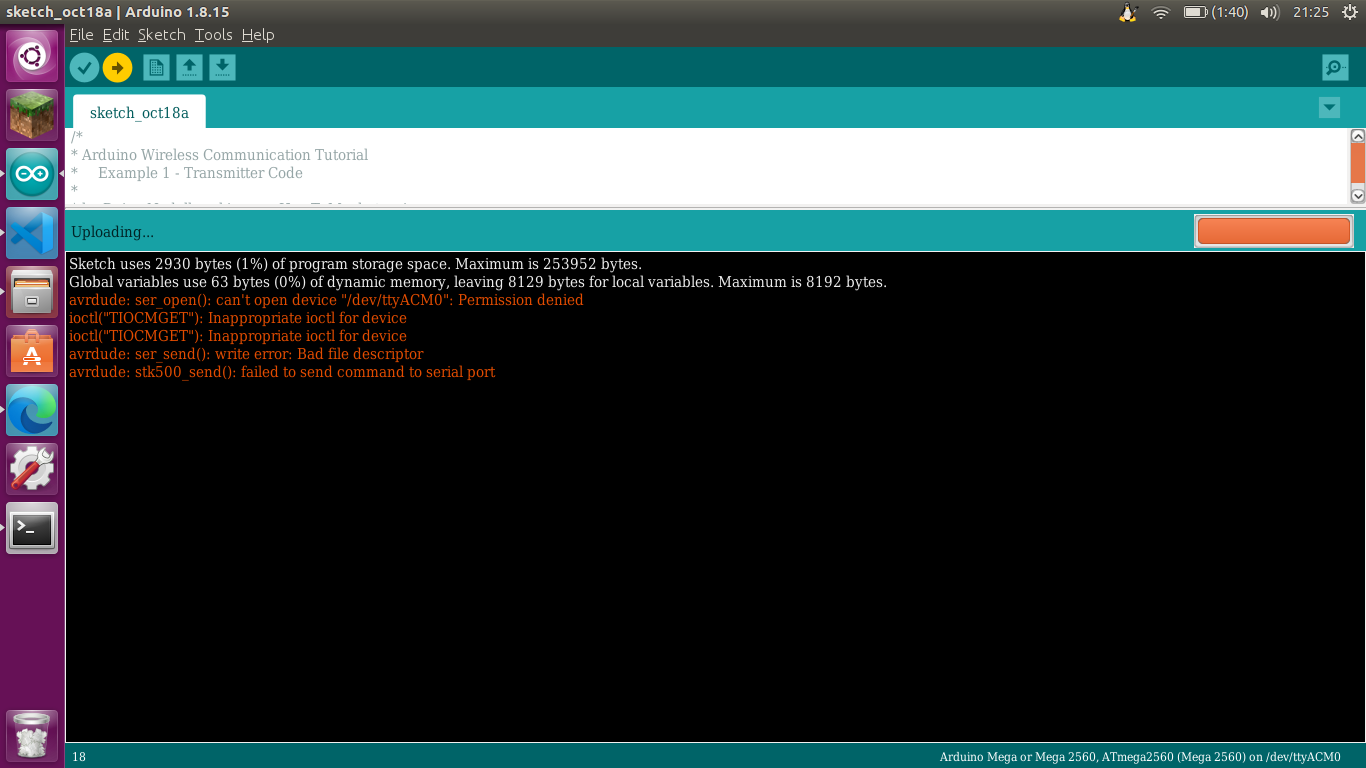Click the Verify sketch checkmark icon
The height and width of the screenshot is (768, 1366).
[84, 67]
